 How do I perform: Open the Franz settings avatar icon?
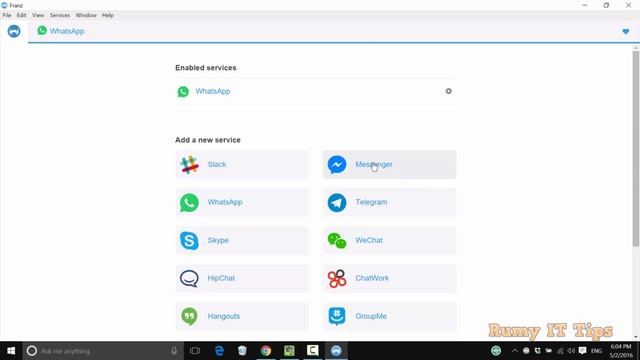coord(14,31)
